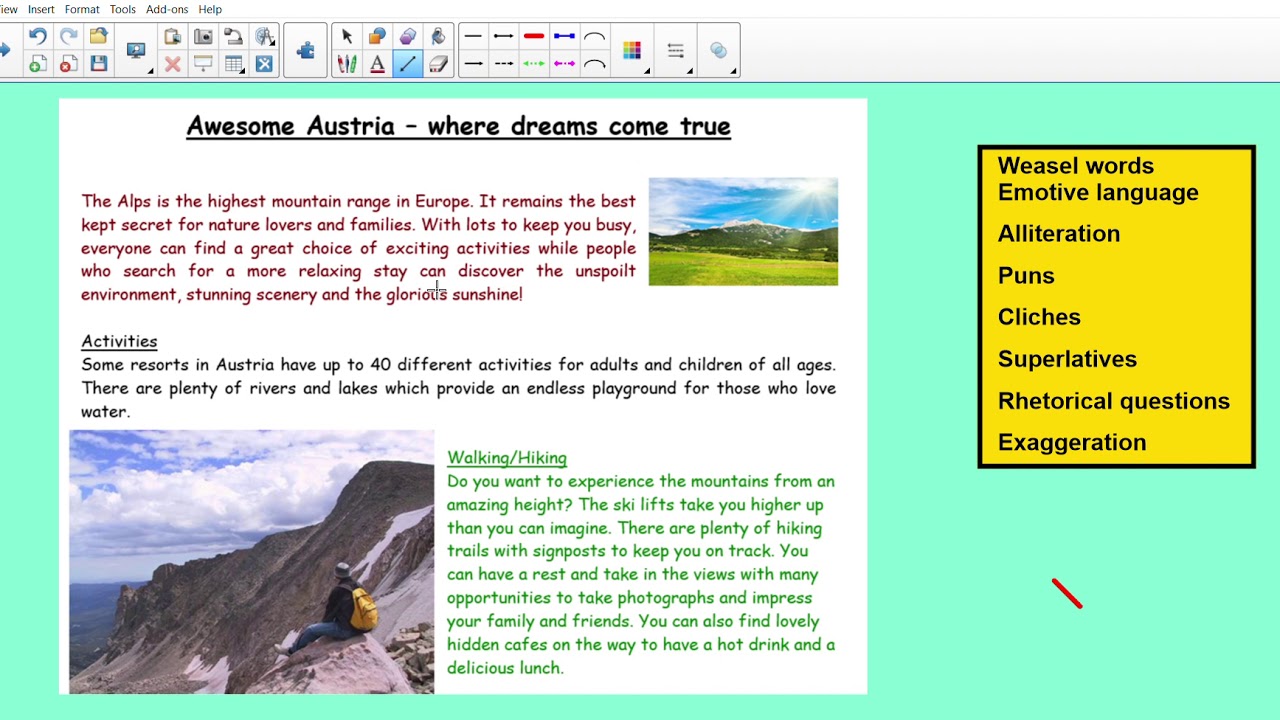The height and width of the screenshot is (720, 1280).
Task: Start the document camera tool
Action: pos(233,37)
